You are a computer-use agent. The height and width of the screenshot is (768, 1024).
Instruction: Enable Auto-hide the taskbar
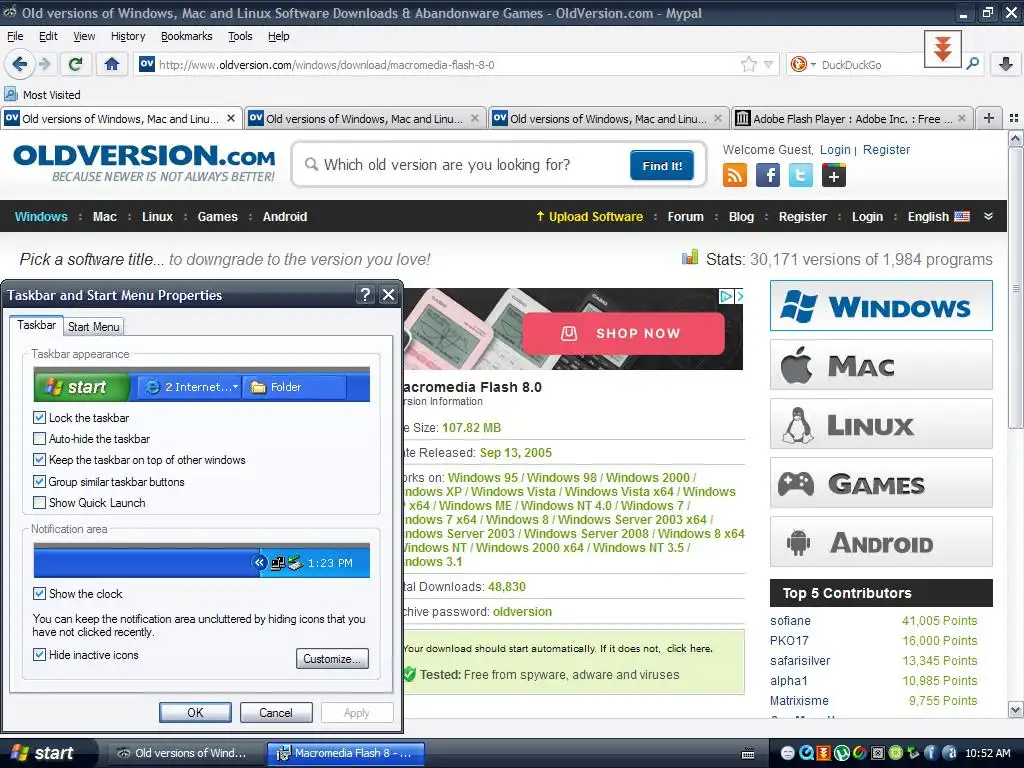(39, 439)
